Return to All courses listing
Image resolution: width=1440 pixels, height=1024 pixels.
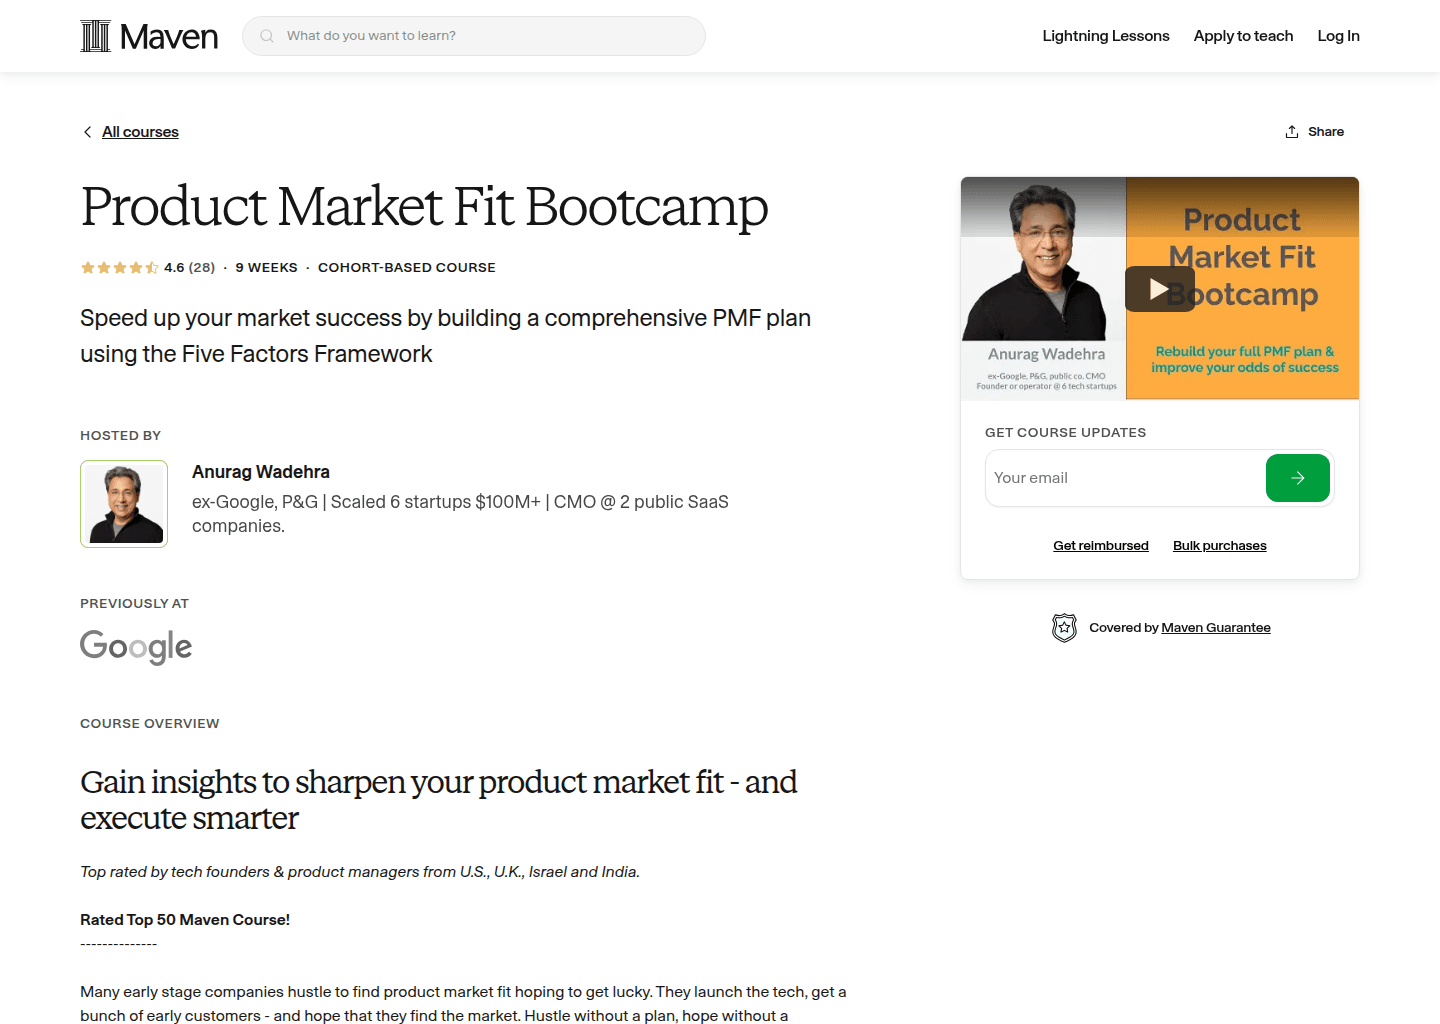click(140, 131)
